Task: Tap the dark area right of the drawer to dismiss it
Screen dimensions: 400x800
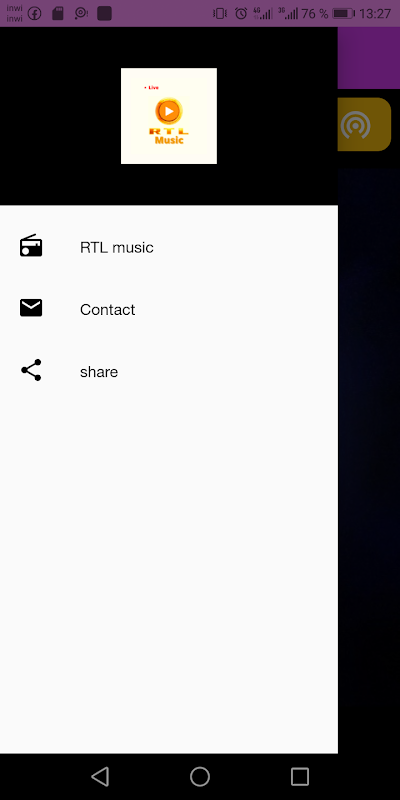Action: pyautogui.click(x=369, y=459)
